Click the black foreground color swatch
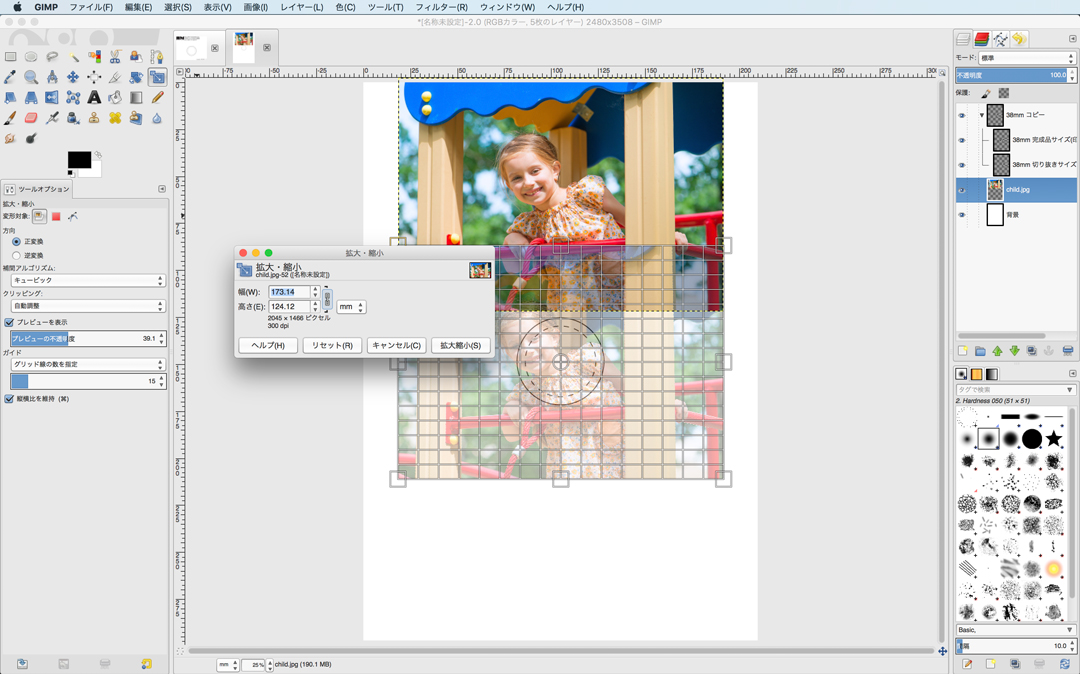This screenshot has width=1080, height=674. (x=78, y=160)
